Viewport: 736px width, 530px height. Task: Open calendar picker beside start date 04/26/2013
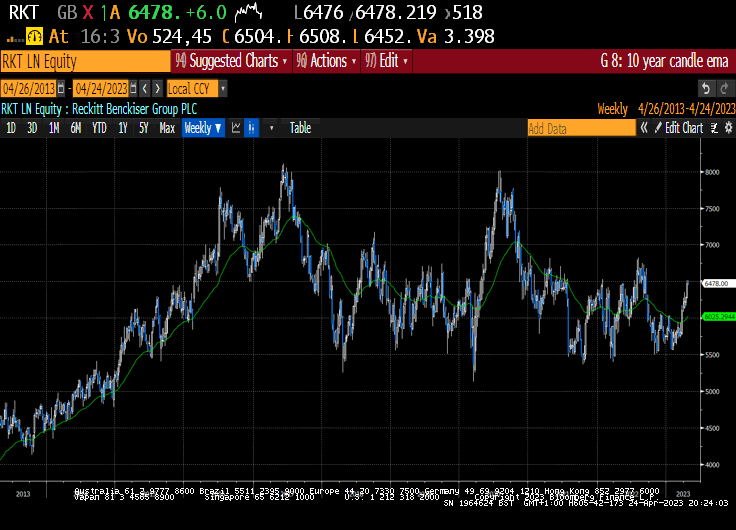[x=61, y=88]
